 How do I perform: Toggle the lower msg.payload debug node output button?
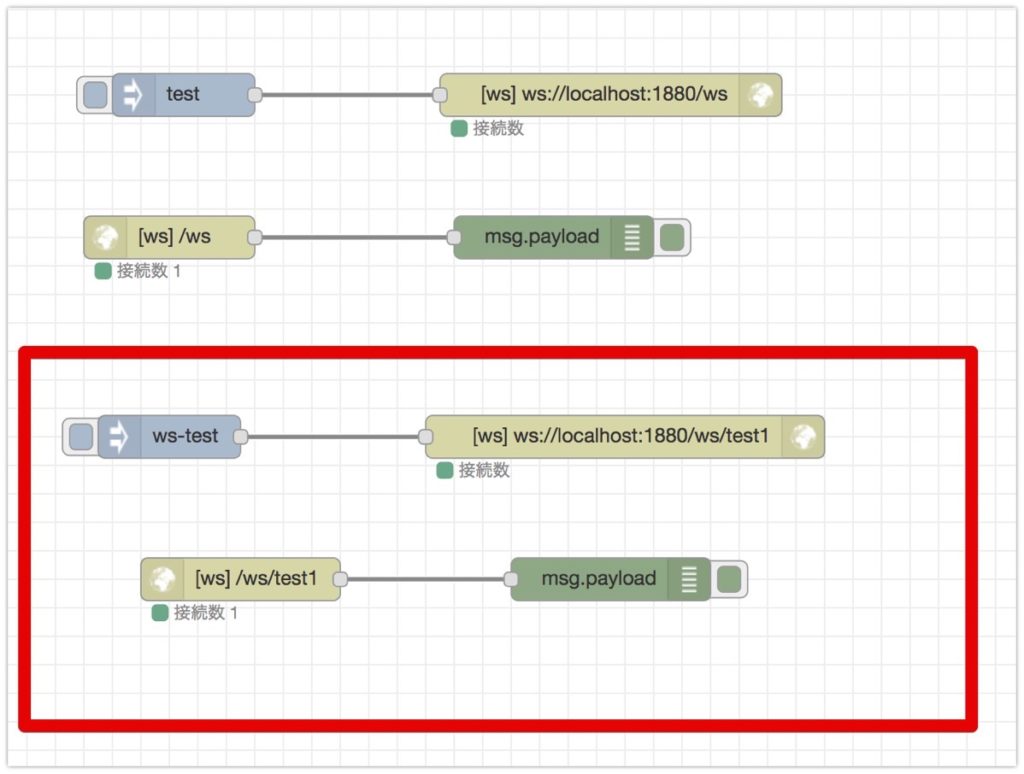coord(730,579)
